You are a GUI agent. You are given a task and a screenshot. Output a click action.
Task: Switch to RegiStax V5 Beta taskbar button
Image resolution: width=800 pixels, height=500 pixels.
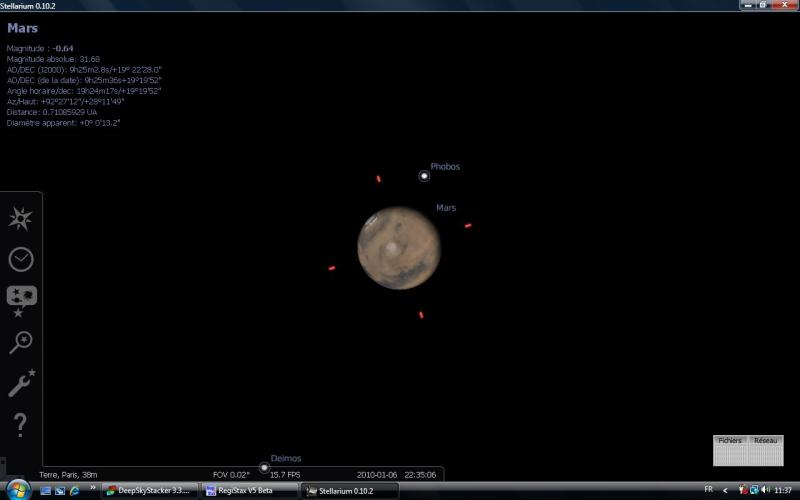coord(249,491)
